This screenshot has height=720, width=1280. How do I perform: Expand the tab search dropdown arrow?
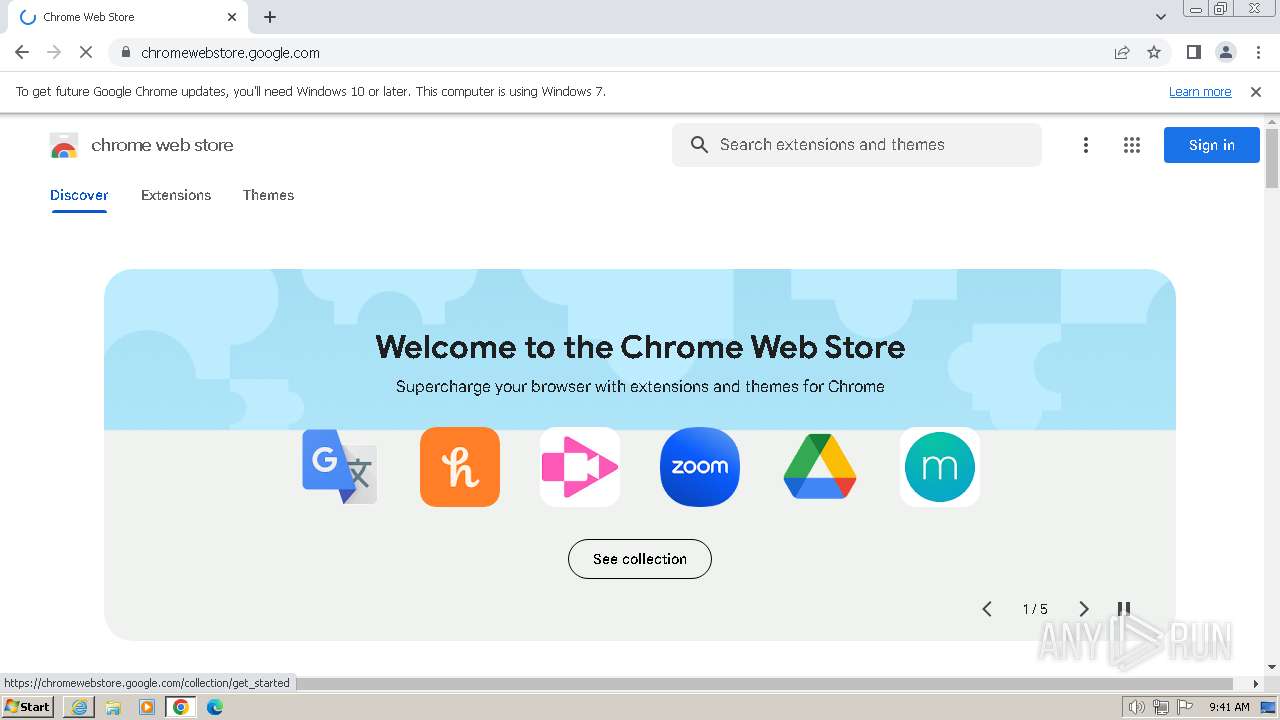pyautogui.click(x=1161, y=17)
